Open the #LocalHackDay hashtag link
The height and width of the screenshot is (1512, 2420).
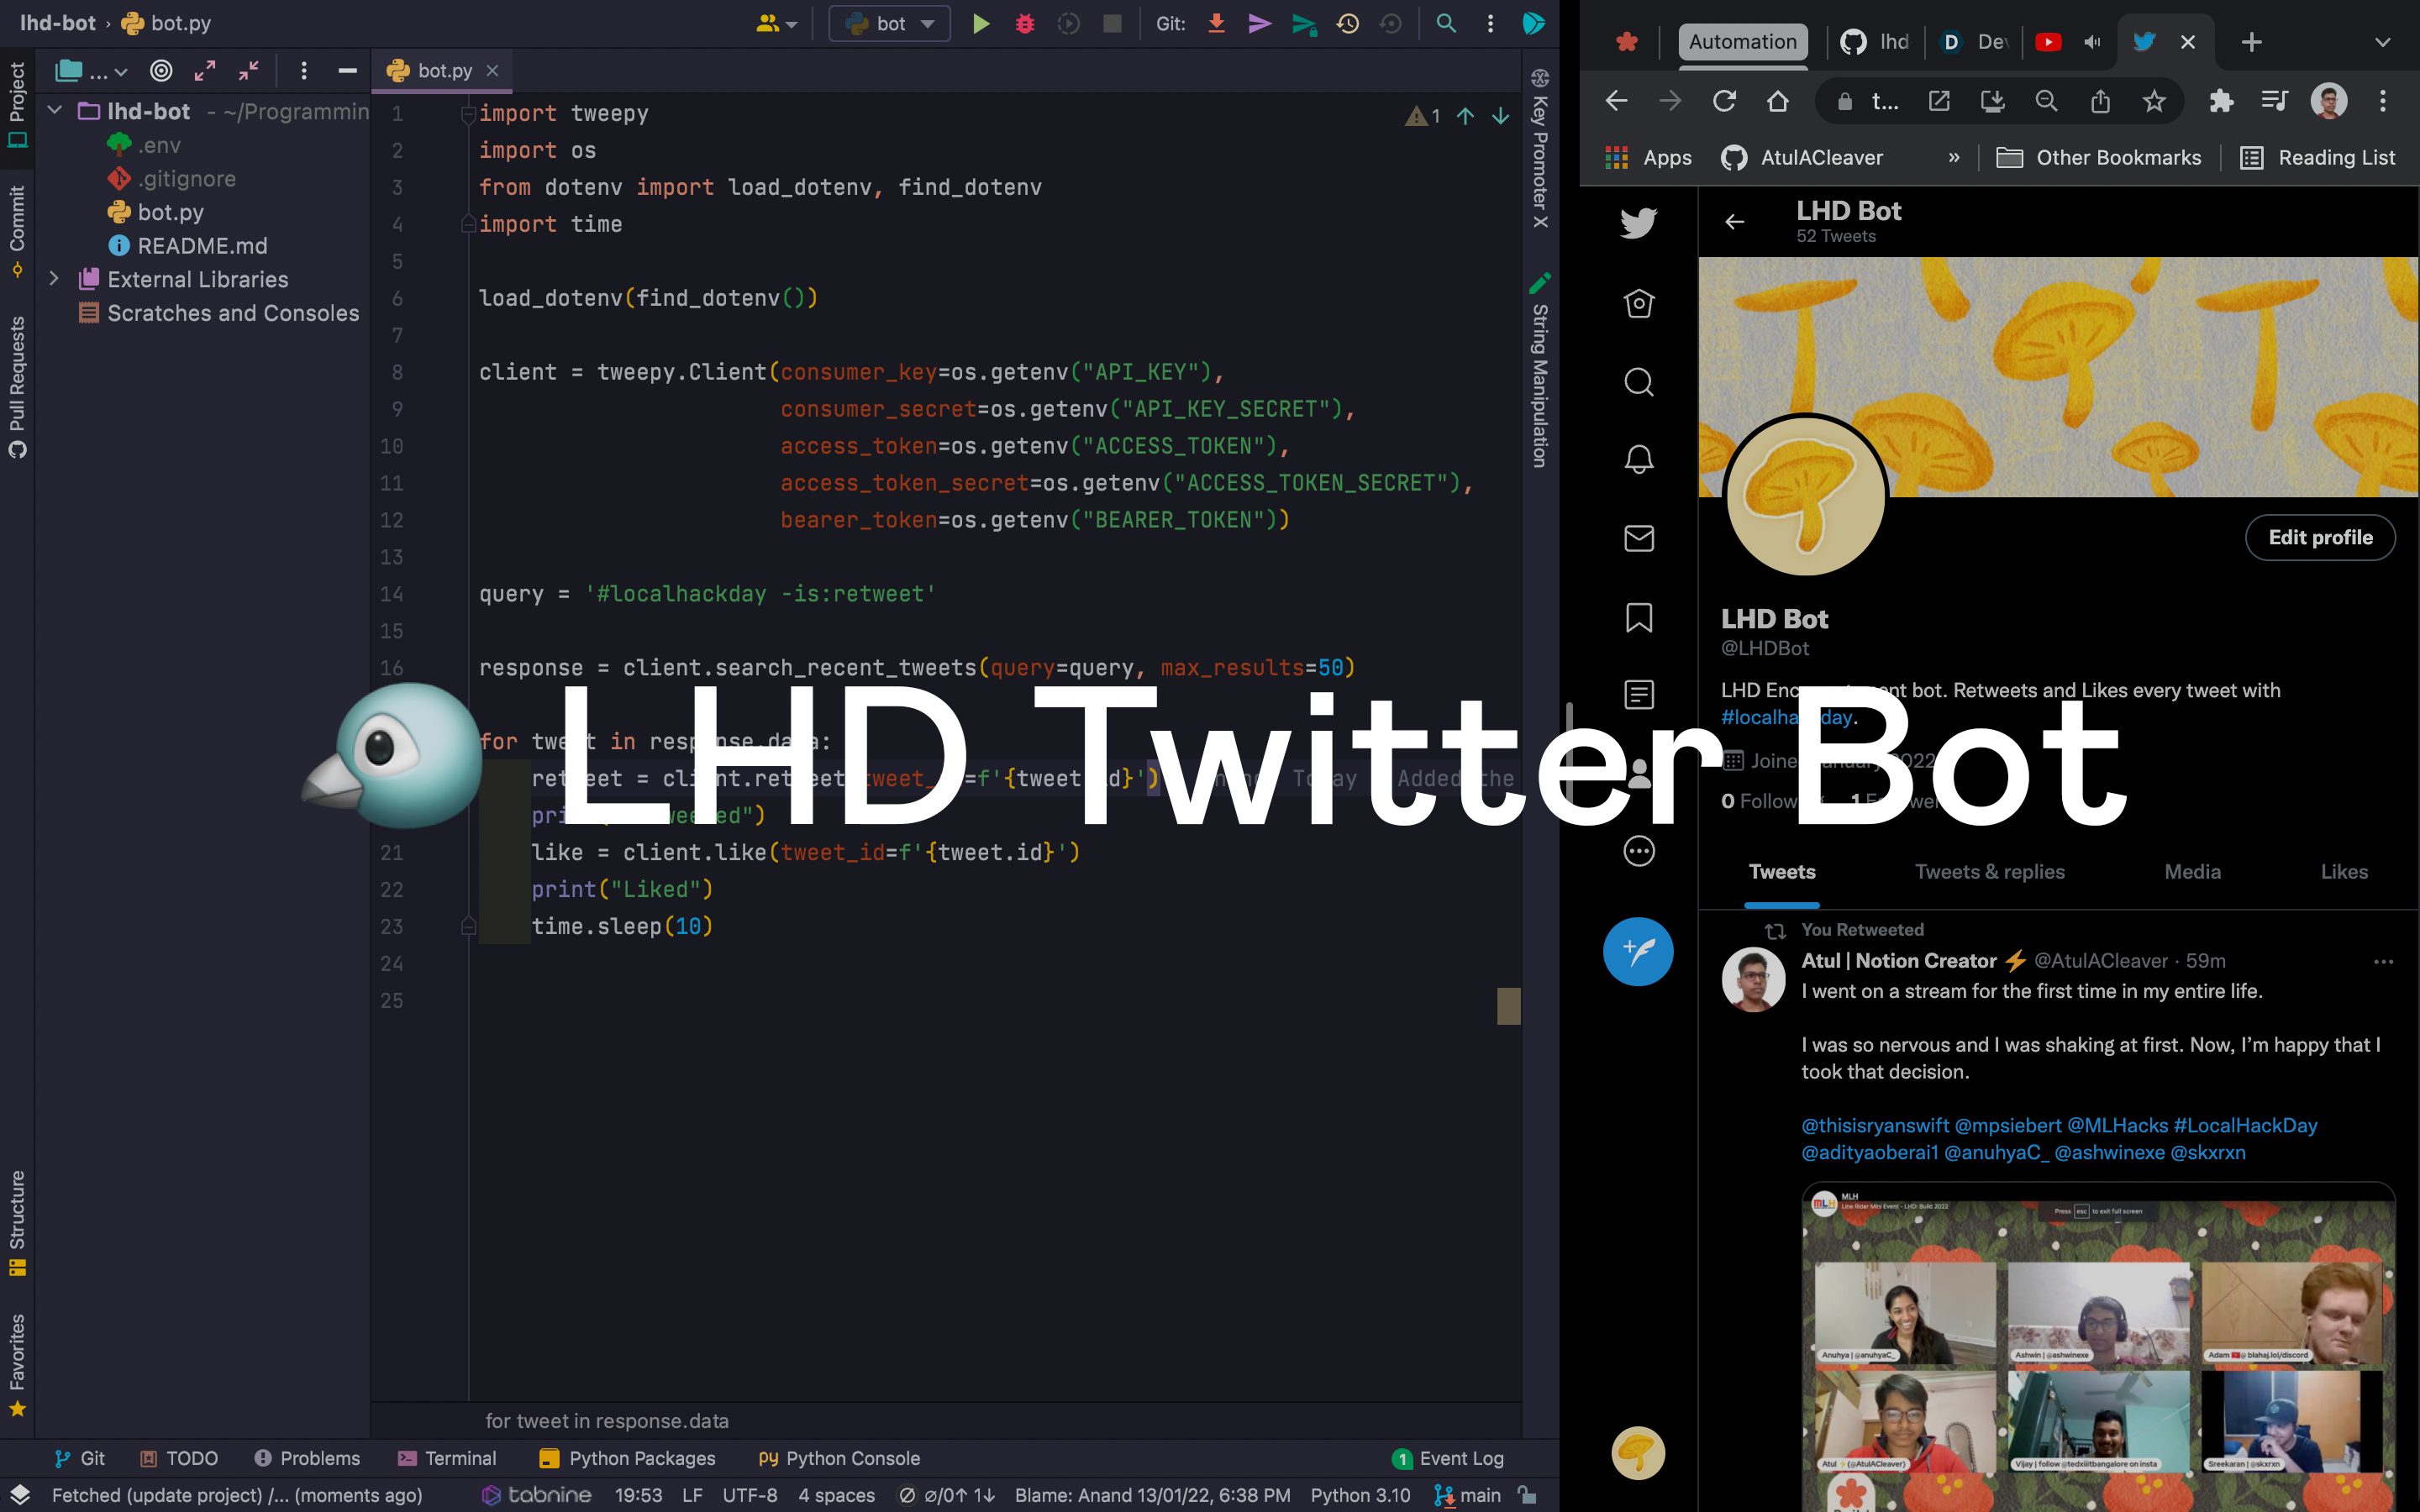[x=2245, y=1125]
